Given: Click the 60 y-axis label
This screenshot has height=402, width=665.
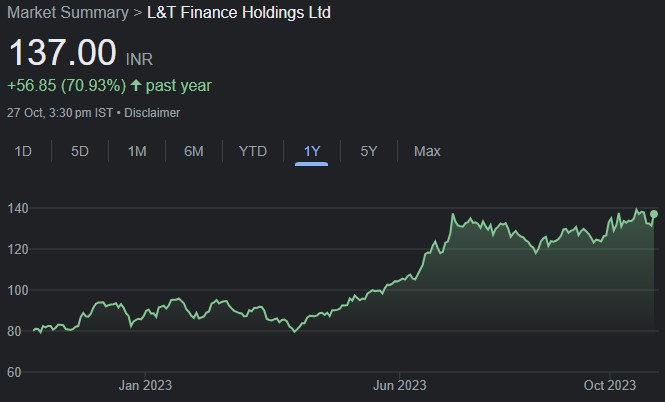Looking at the screenshot, I should tap(14, 372).
